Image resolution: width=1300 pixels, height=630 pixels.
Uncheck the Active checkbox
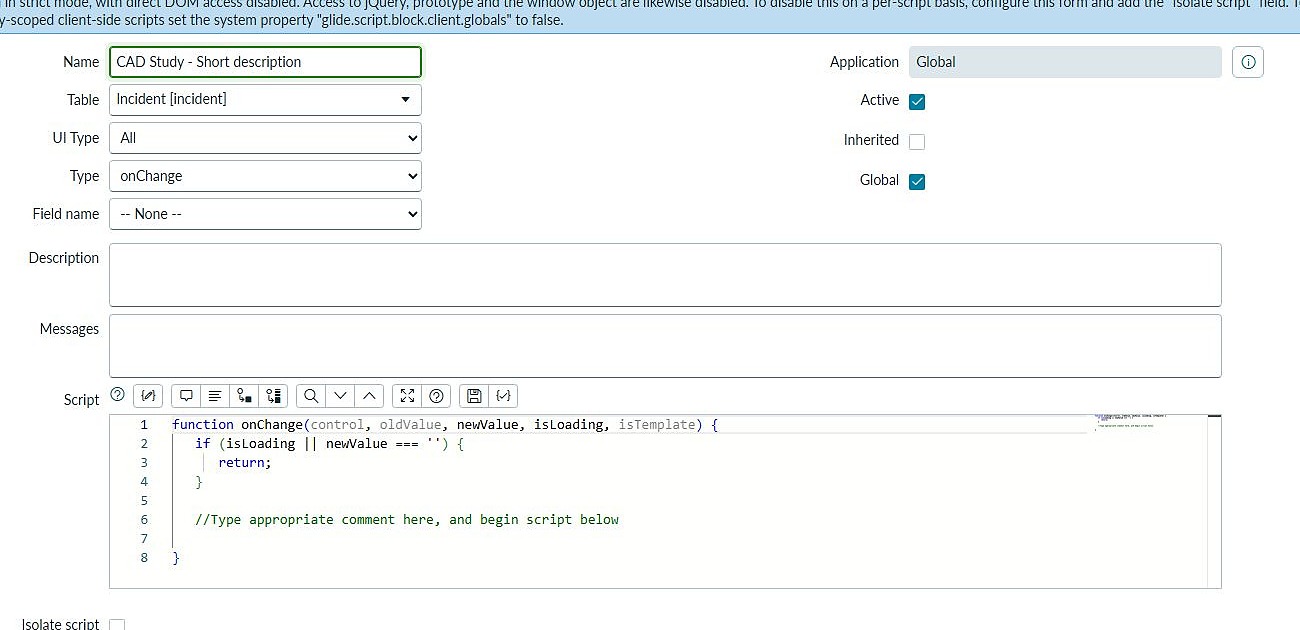917,101
